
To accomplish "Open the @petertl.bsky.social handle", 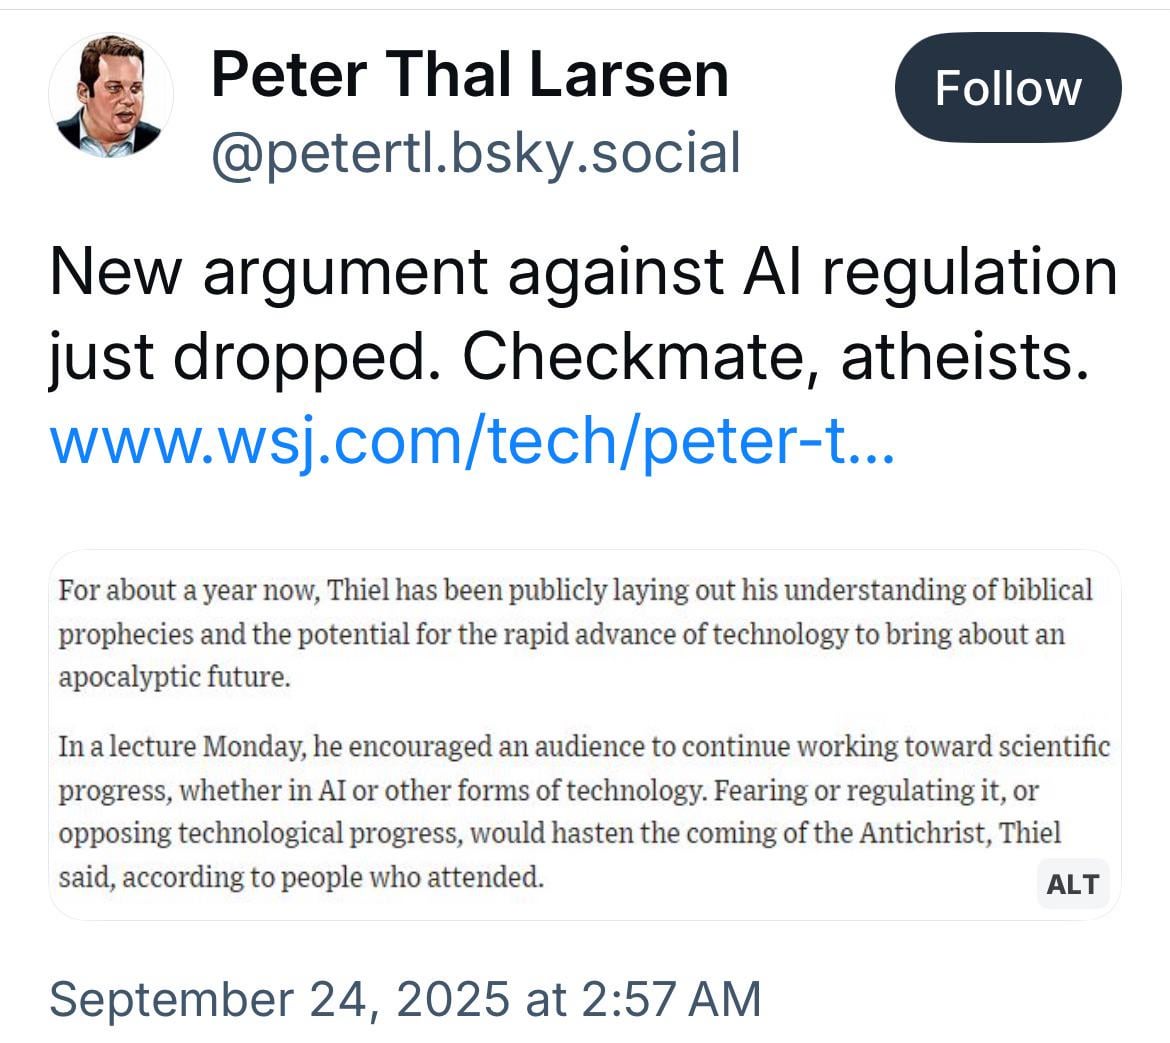I will 476,153.
